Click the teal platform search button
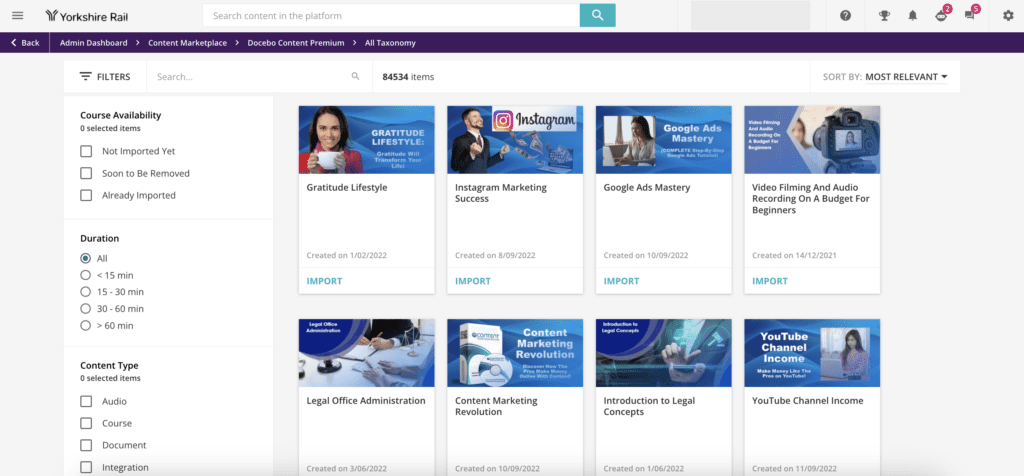1024x476 pixels. point(598,16)
